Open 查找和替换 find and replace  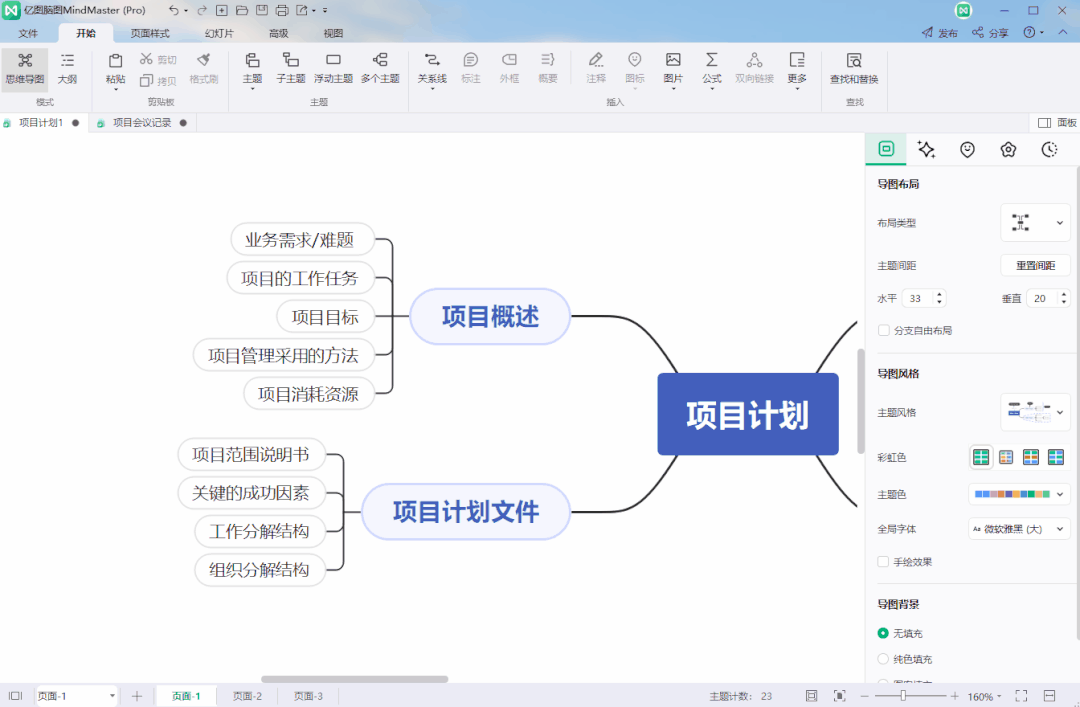tap(854, 68)
